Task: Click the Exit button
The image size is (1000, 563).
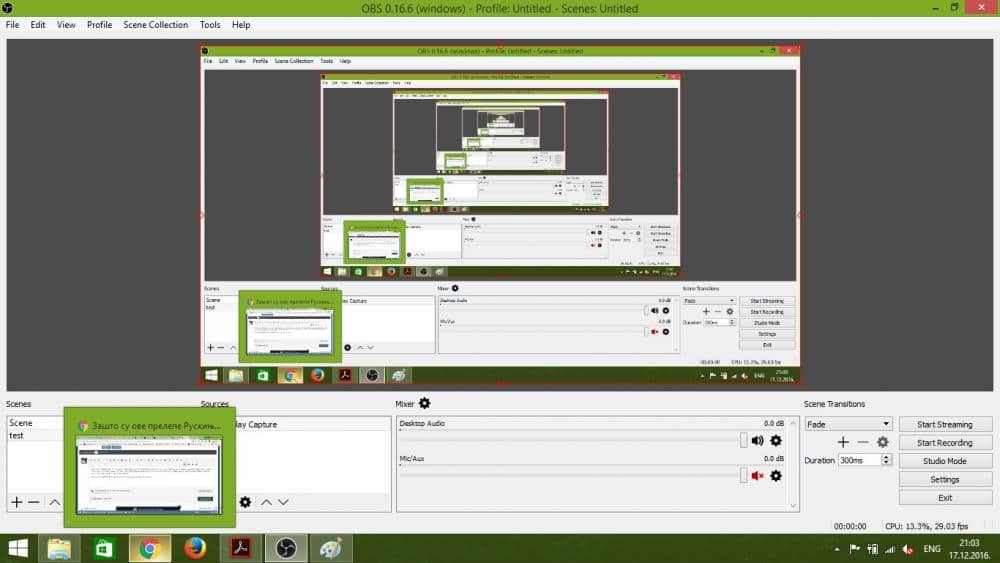Action: pos(945,498)
